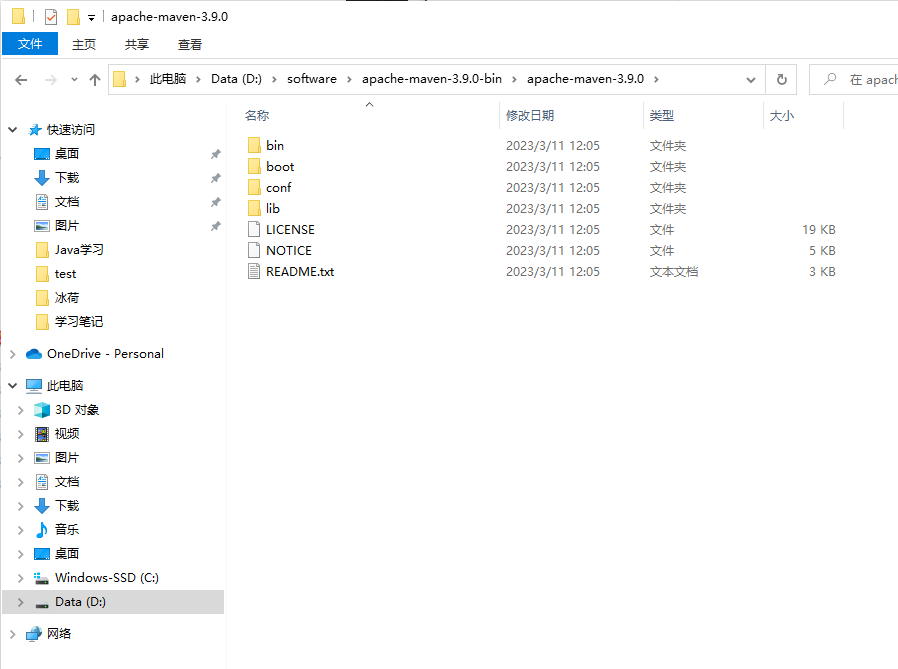Select the lib folder icon

[254, 208]
